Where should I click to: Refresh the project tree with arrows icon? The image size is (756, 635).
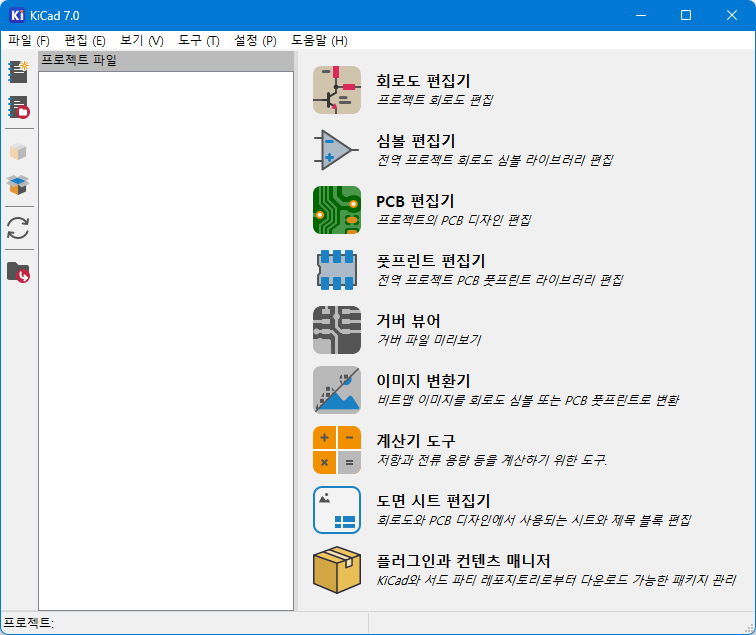(18, 228)
